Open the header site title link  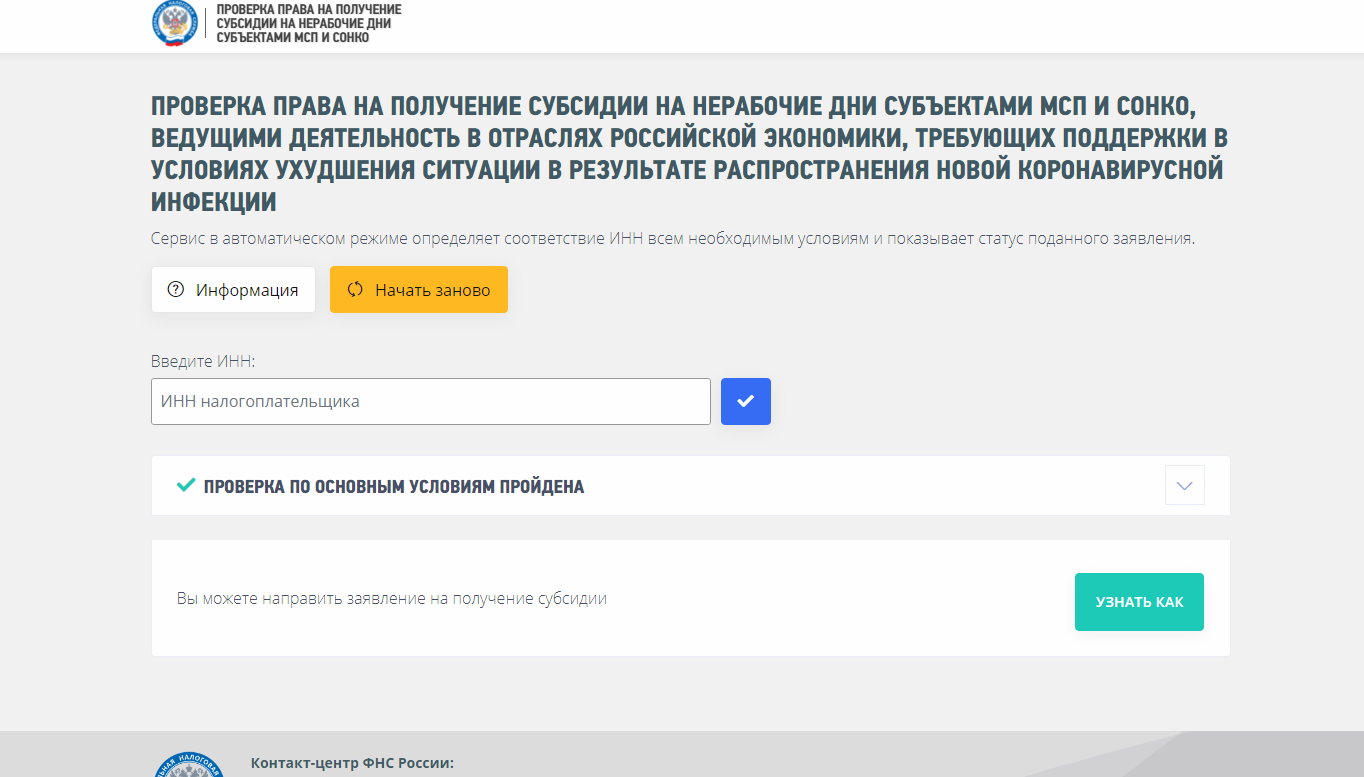[x=309, y=23]
